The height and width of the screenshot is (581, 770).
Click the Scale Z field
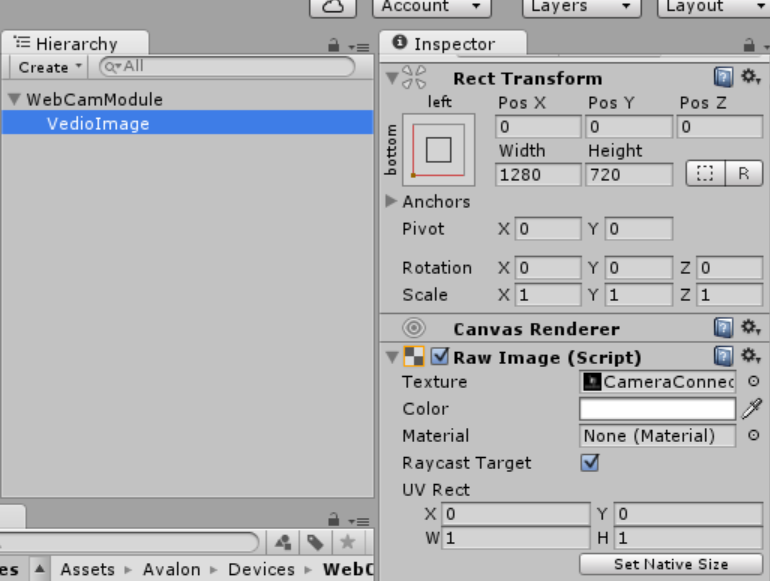click(729, 295)
